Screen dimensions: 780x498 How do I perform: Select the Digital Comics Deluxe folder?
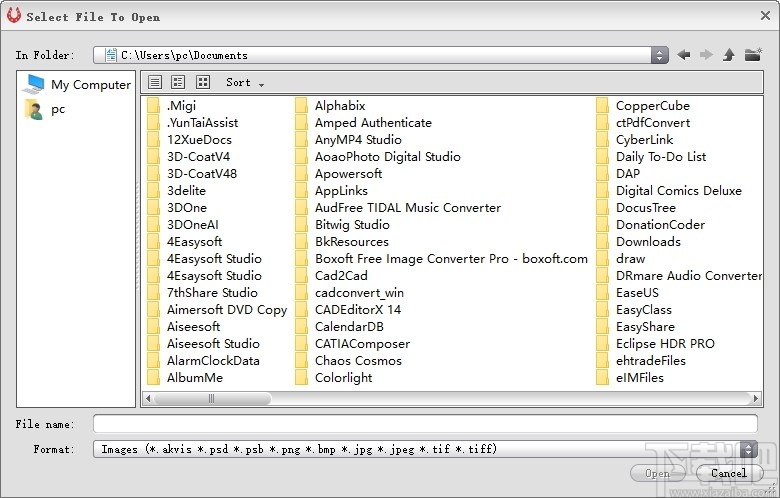[669, 191]
